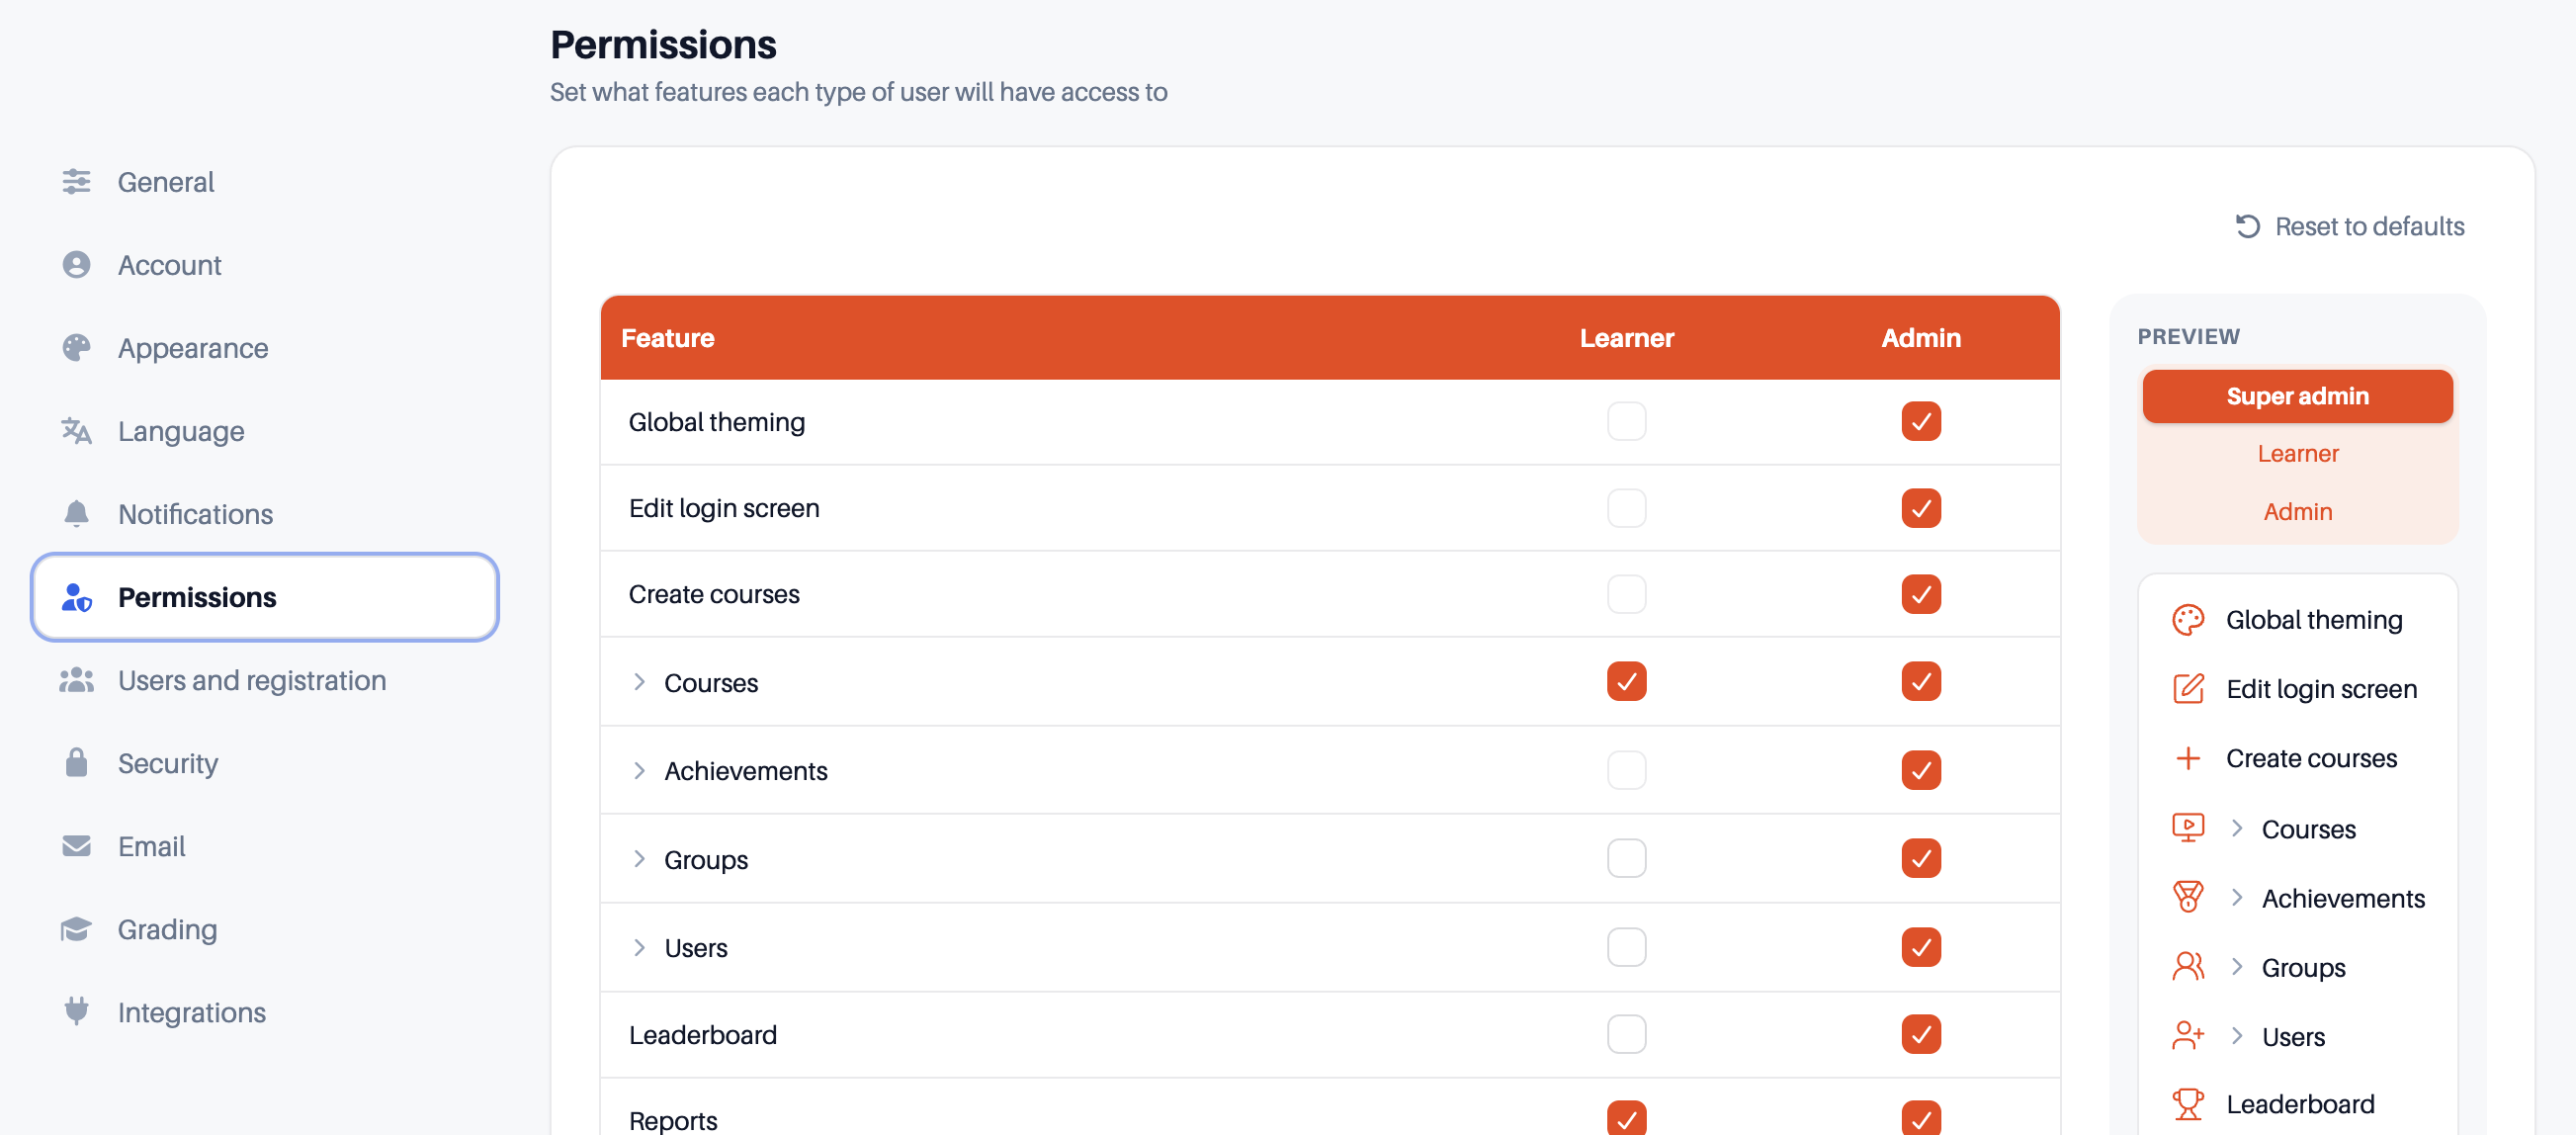
Task: Uncheck Reports for Learner
Action: [1626, 1118]
